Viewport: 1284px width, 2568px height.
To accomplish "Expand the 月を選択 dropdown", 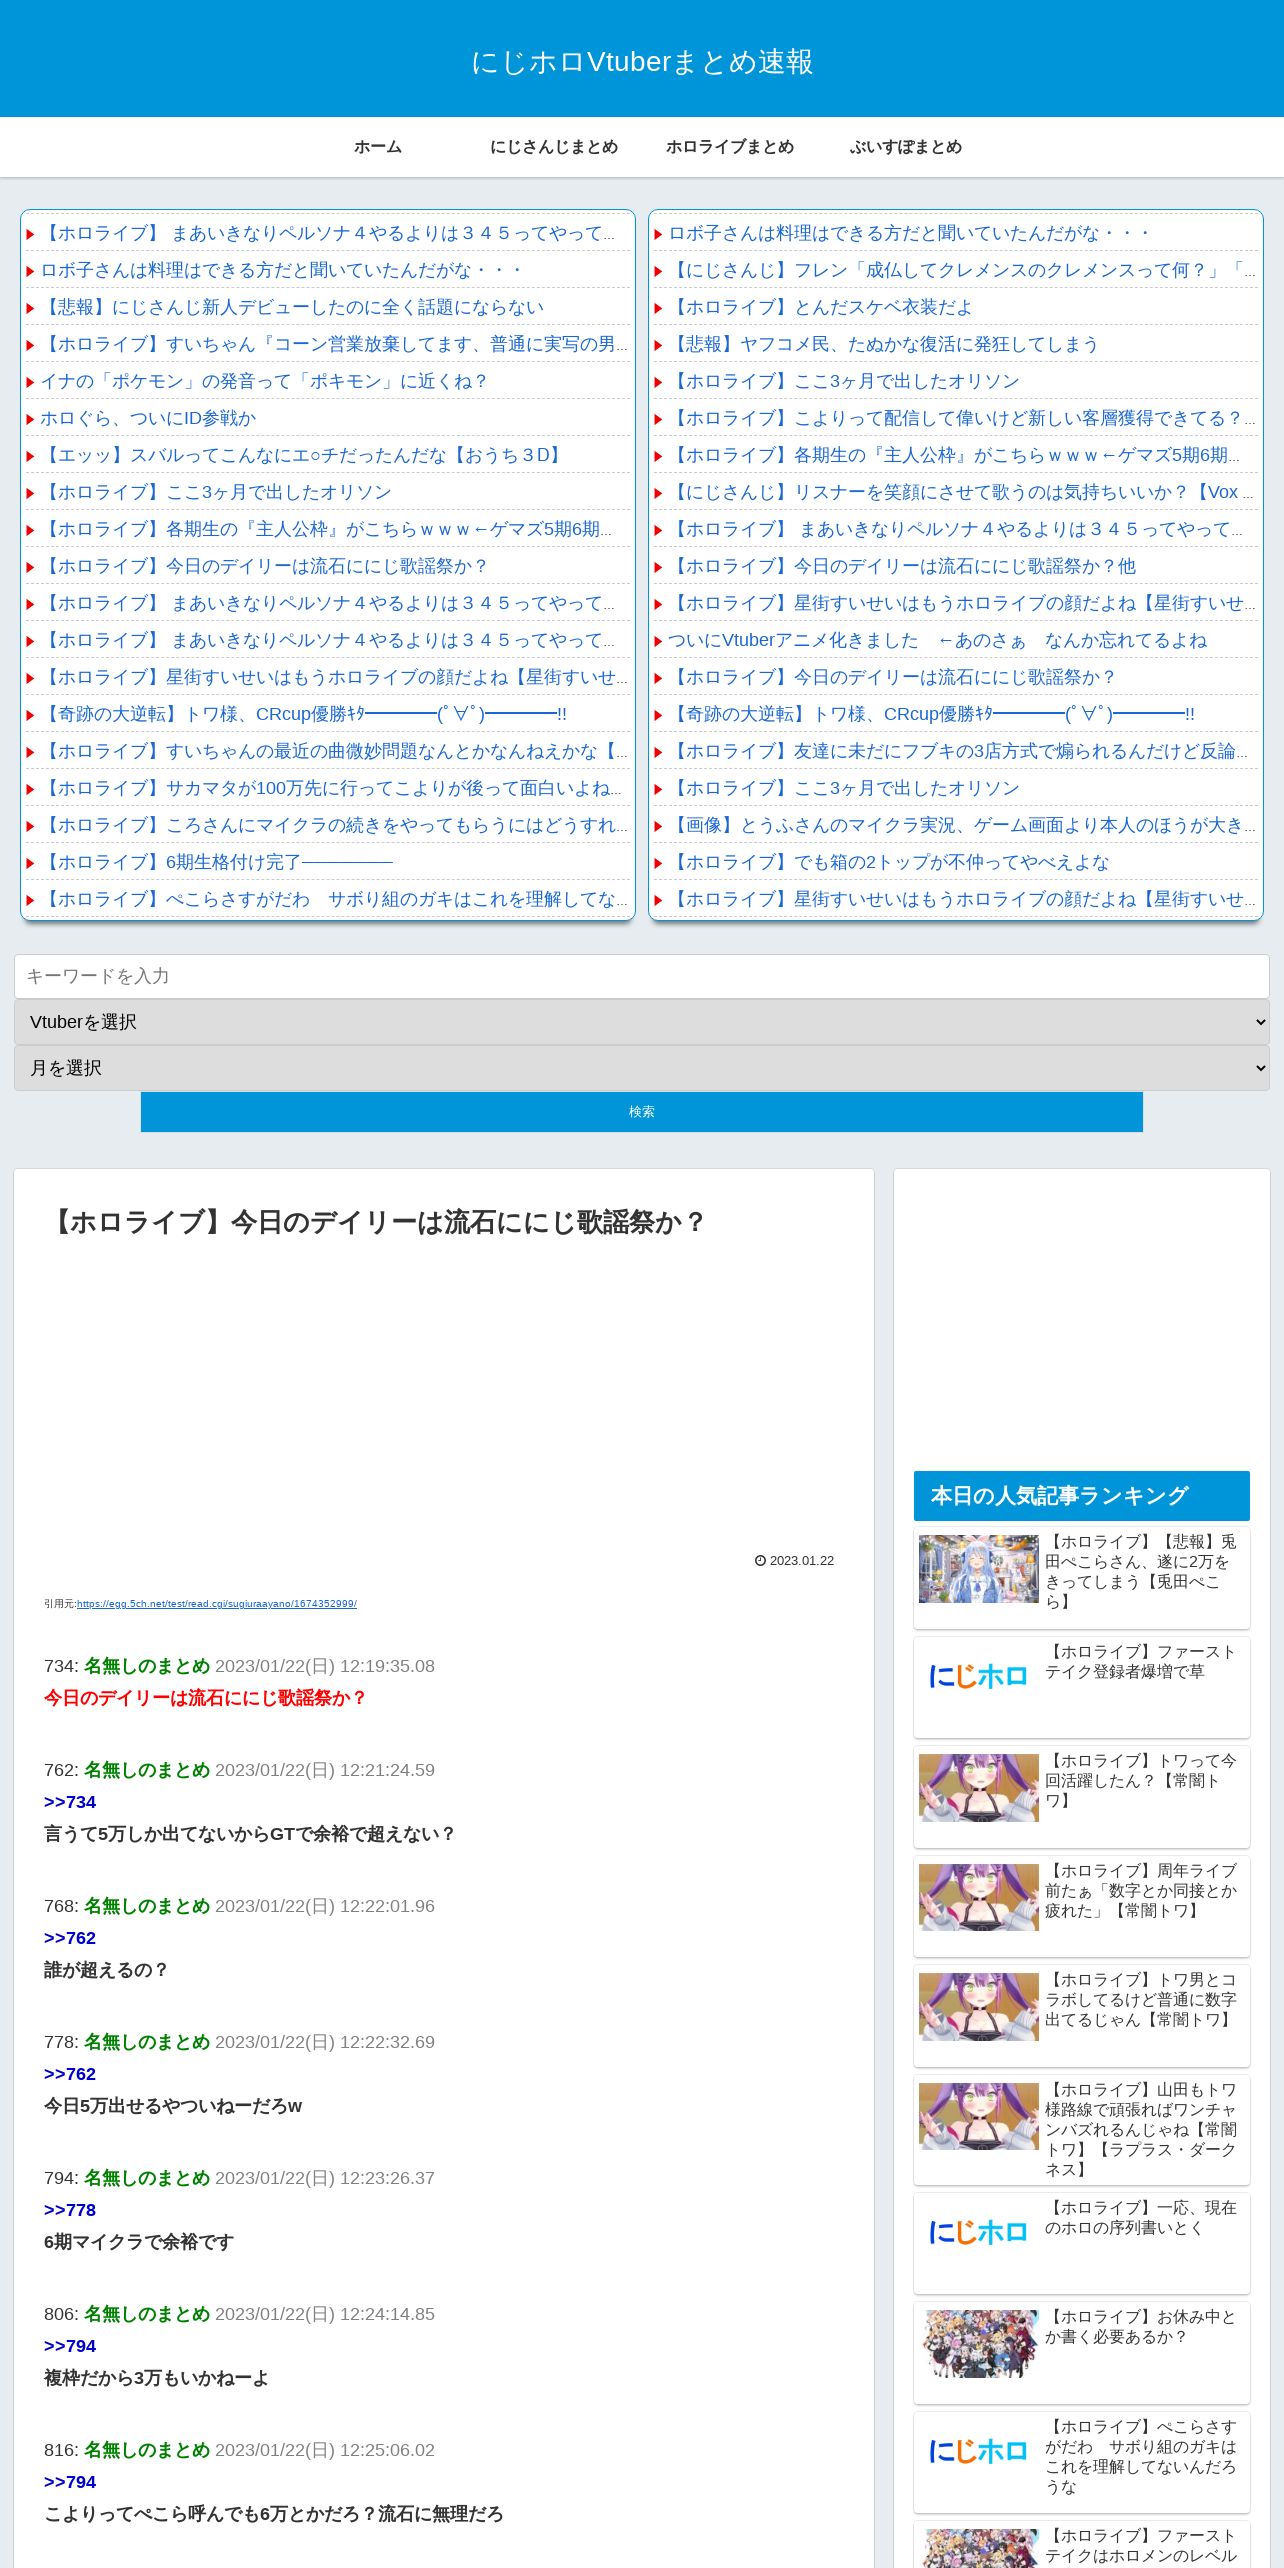I will pos(642,1068).
